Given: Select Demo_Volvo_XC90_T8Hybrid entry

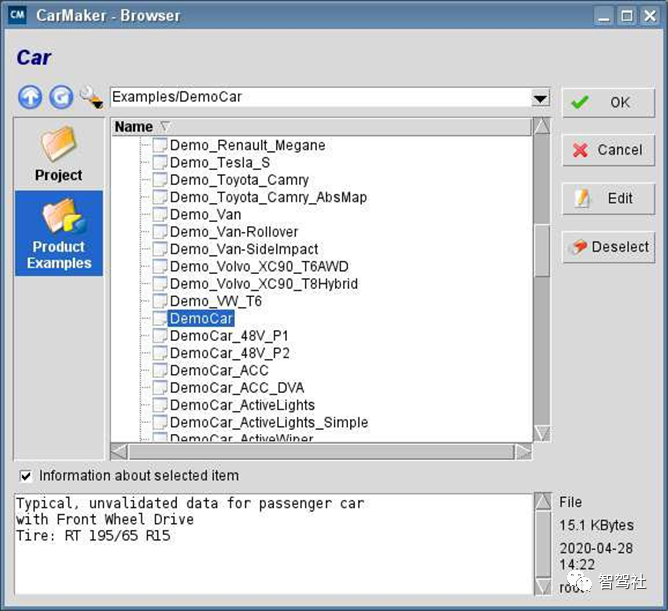Looking at the screenshot, I should 264,284.
